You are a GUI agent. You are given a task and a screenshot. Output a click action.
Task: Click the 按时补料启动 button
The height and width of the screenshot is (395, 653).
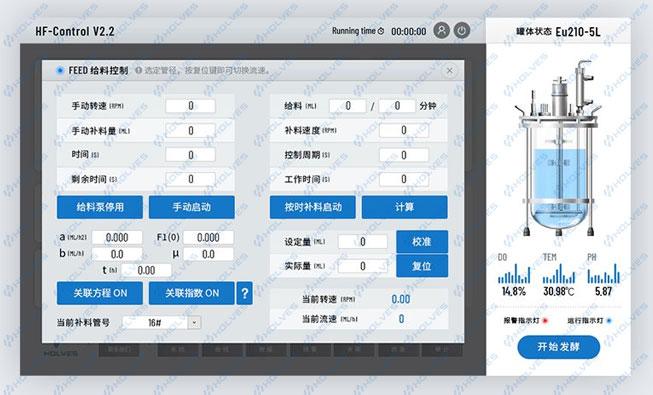point(313,207)
